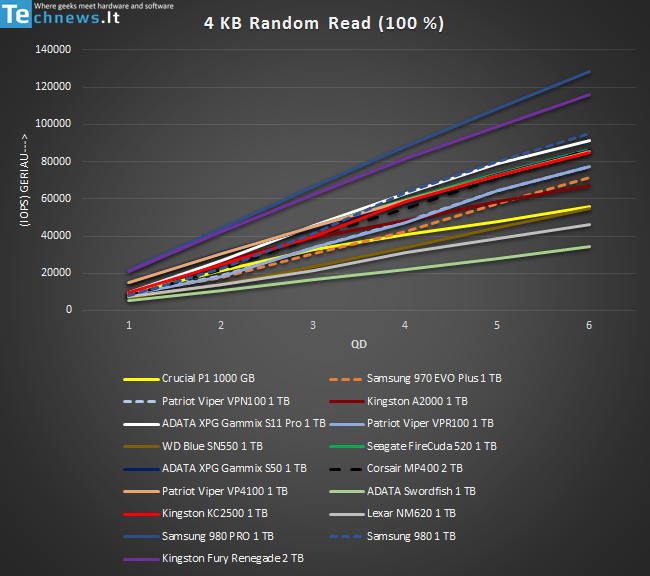
Task: Select the Kingston KC2500 1 TB legend entry
Action: point(196,513)
